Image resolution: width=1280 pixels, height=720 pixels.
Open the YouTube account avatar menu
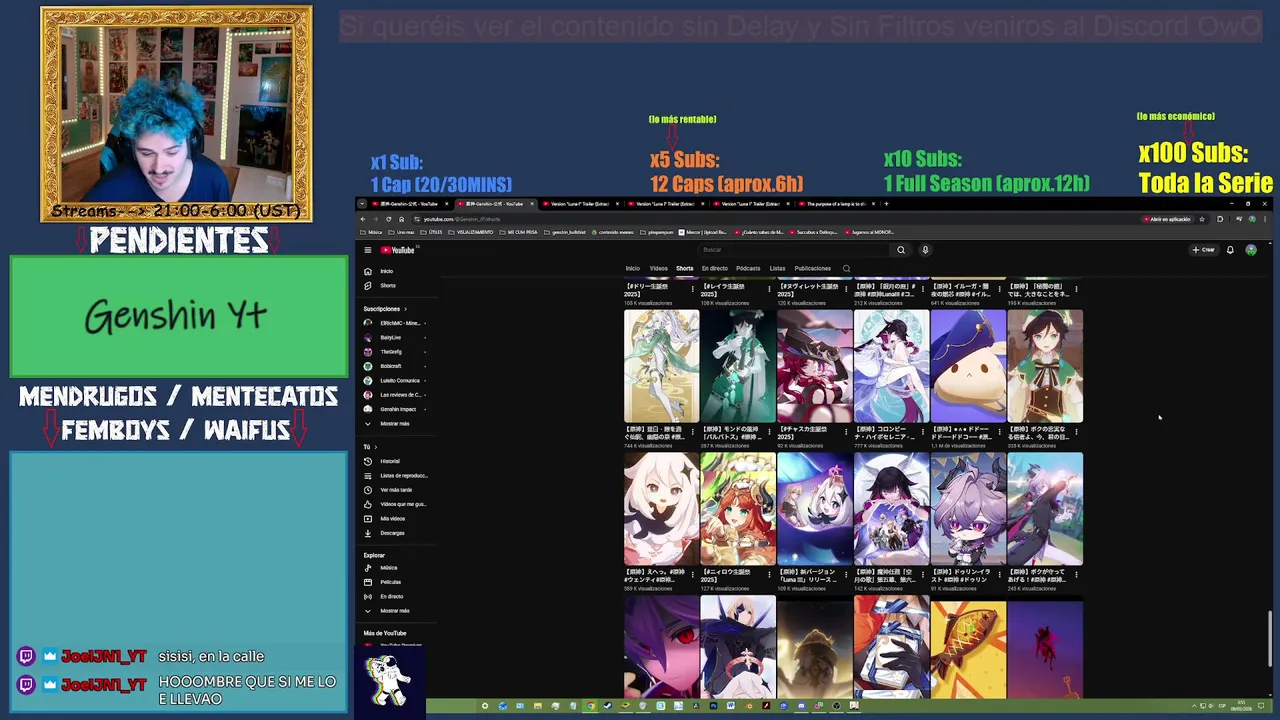click(1251, 250)
